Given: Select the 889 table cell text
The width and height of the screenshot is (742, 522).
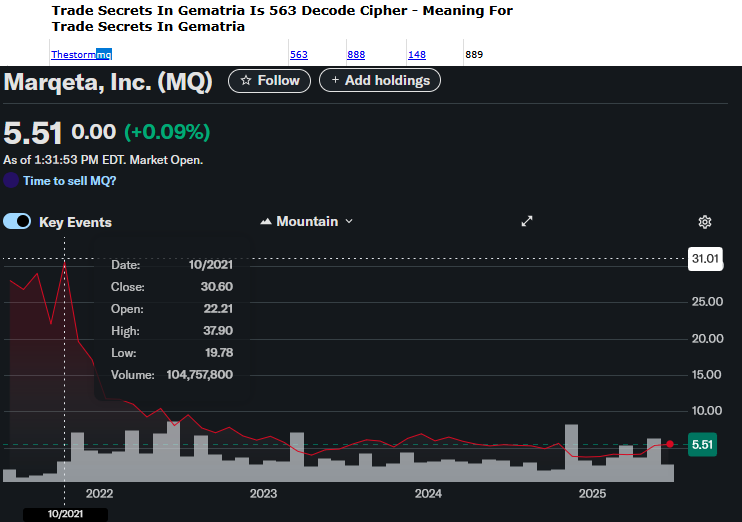Looking at the screenshot, I should (x=474, y=54).
